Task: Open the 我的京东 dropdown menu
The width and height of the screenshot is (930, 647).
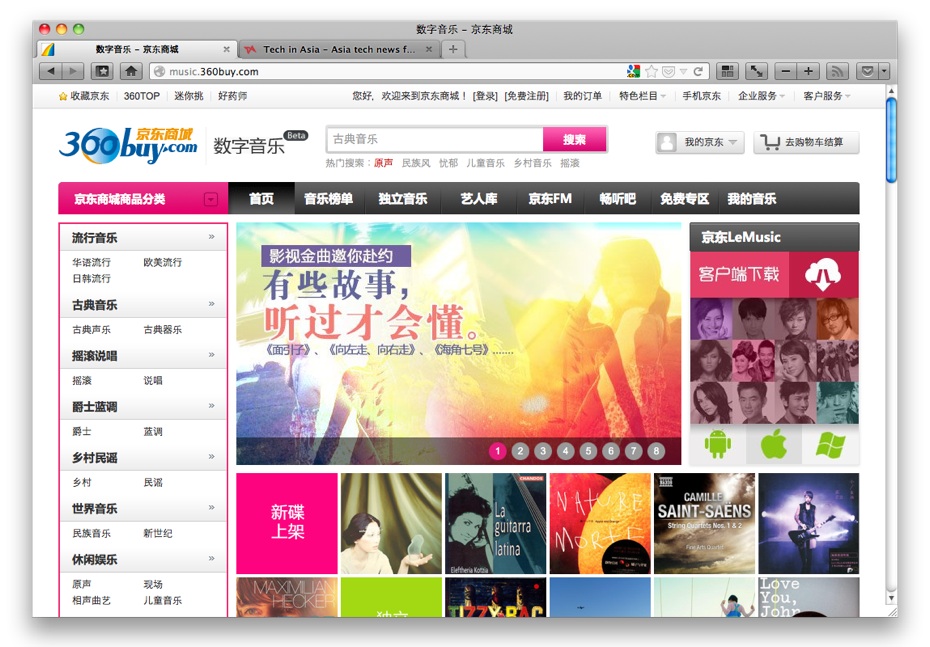Action: click(700, 142)
